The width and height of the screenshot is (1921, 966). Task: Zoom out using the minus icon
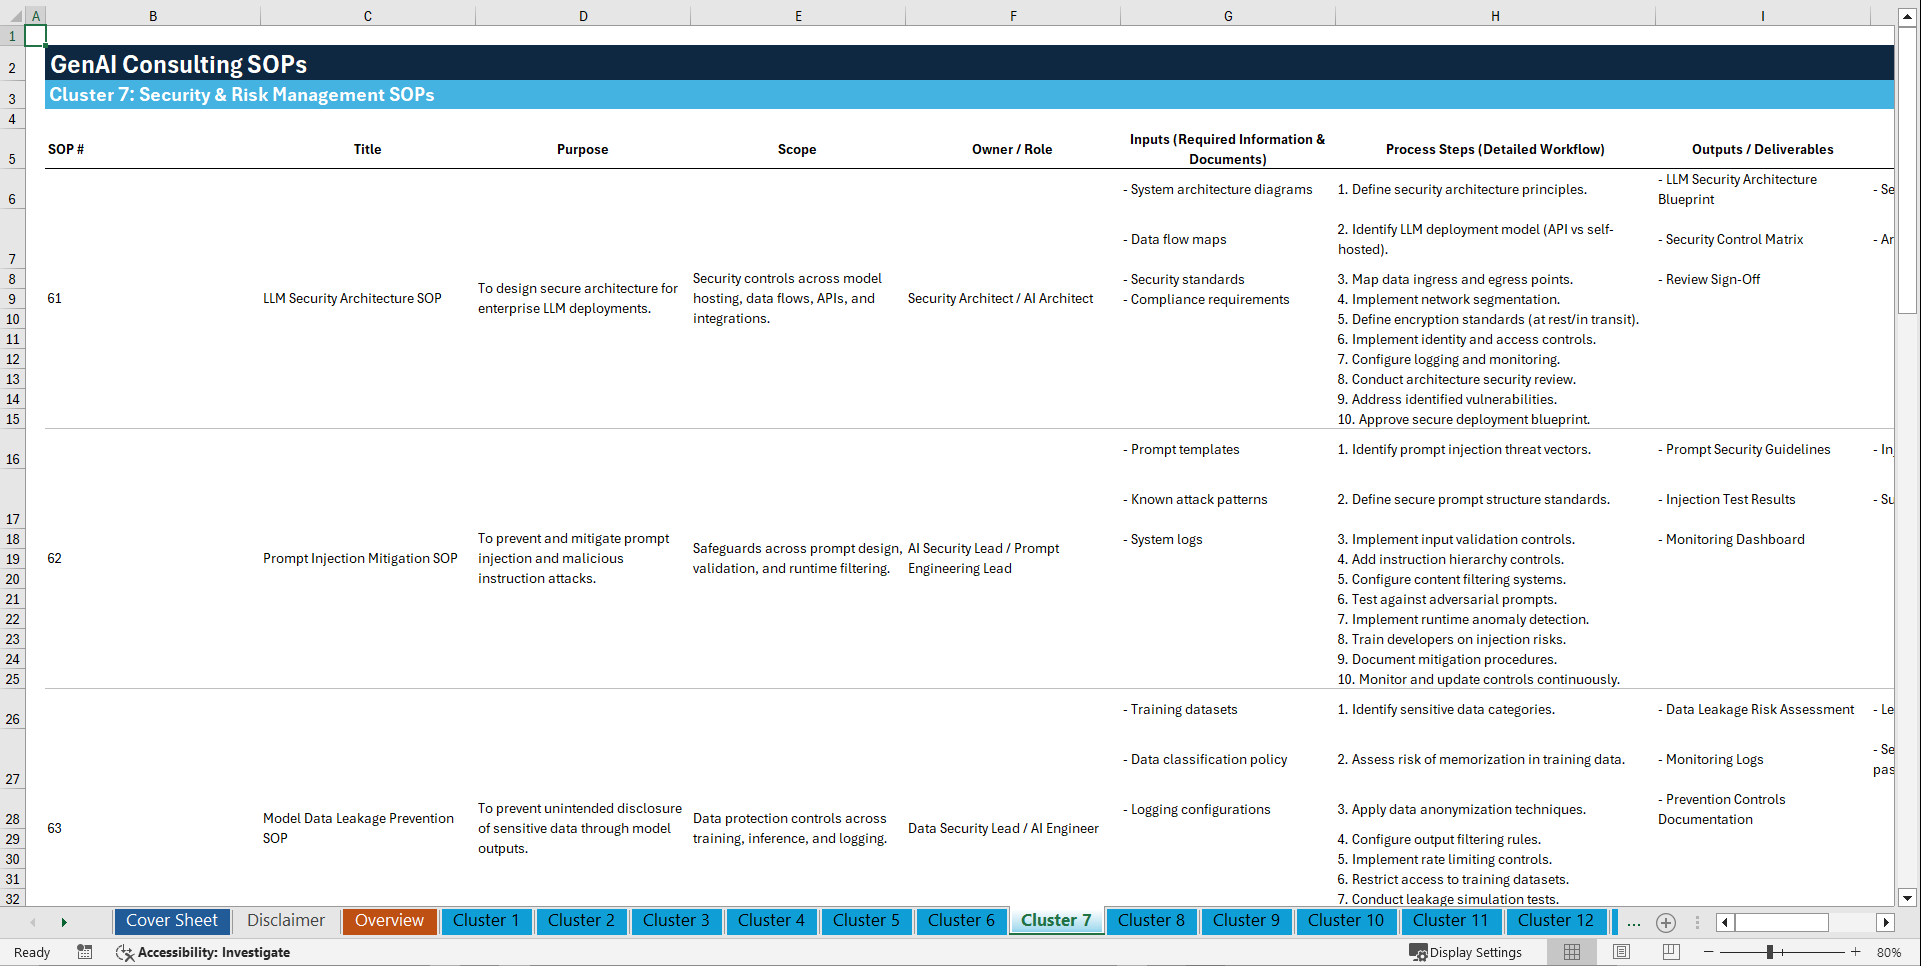pos(1709,952)
